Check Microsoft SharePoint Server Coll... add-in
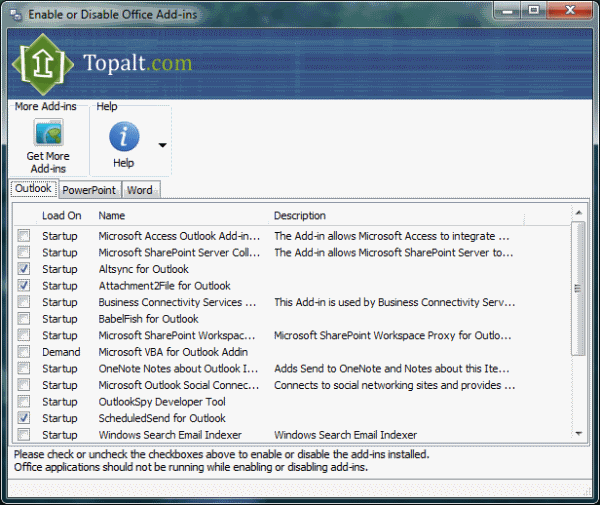 [24, 252]
